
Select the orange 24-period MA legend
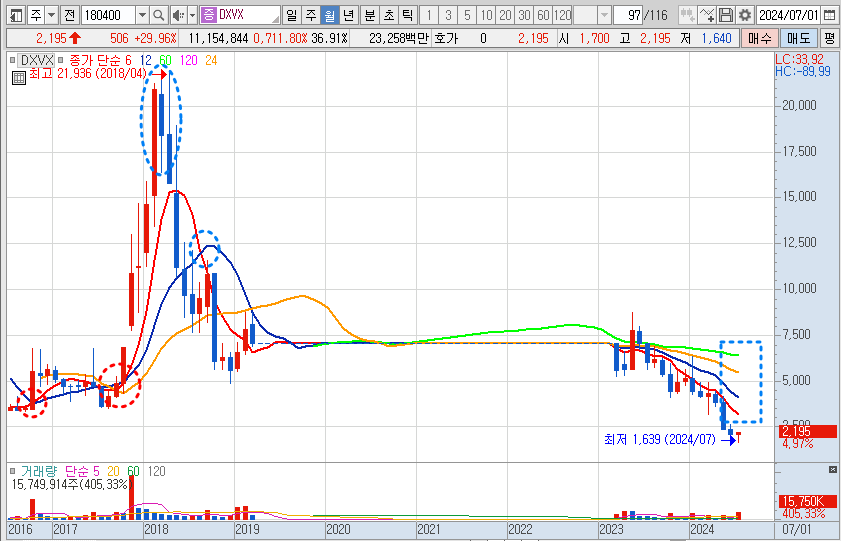[211, 60]
